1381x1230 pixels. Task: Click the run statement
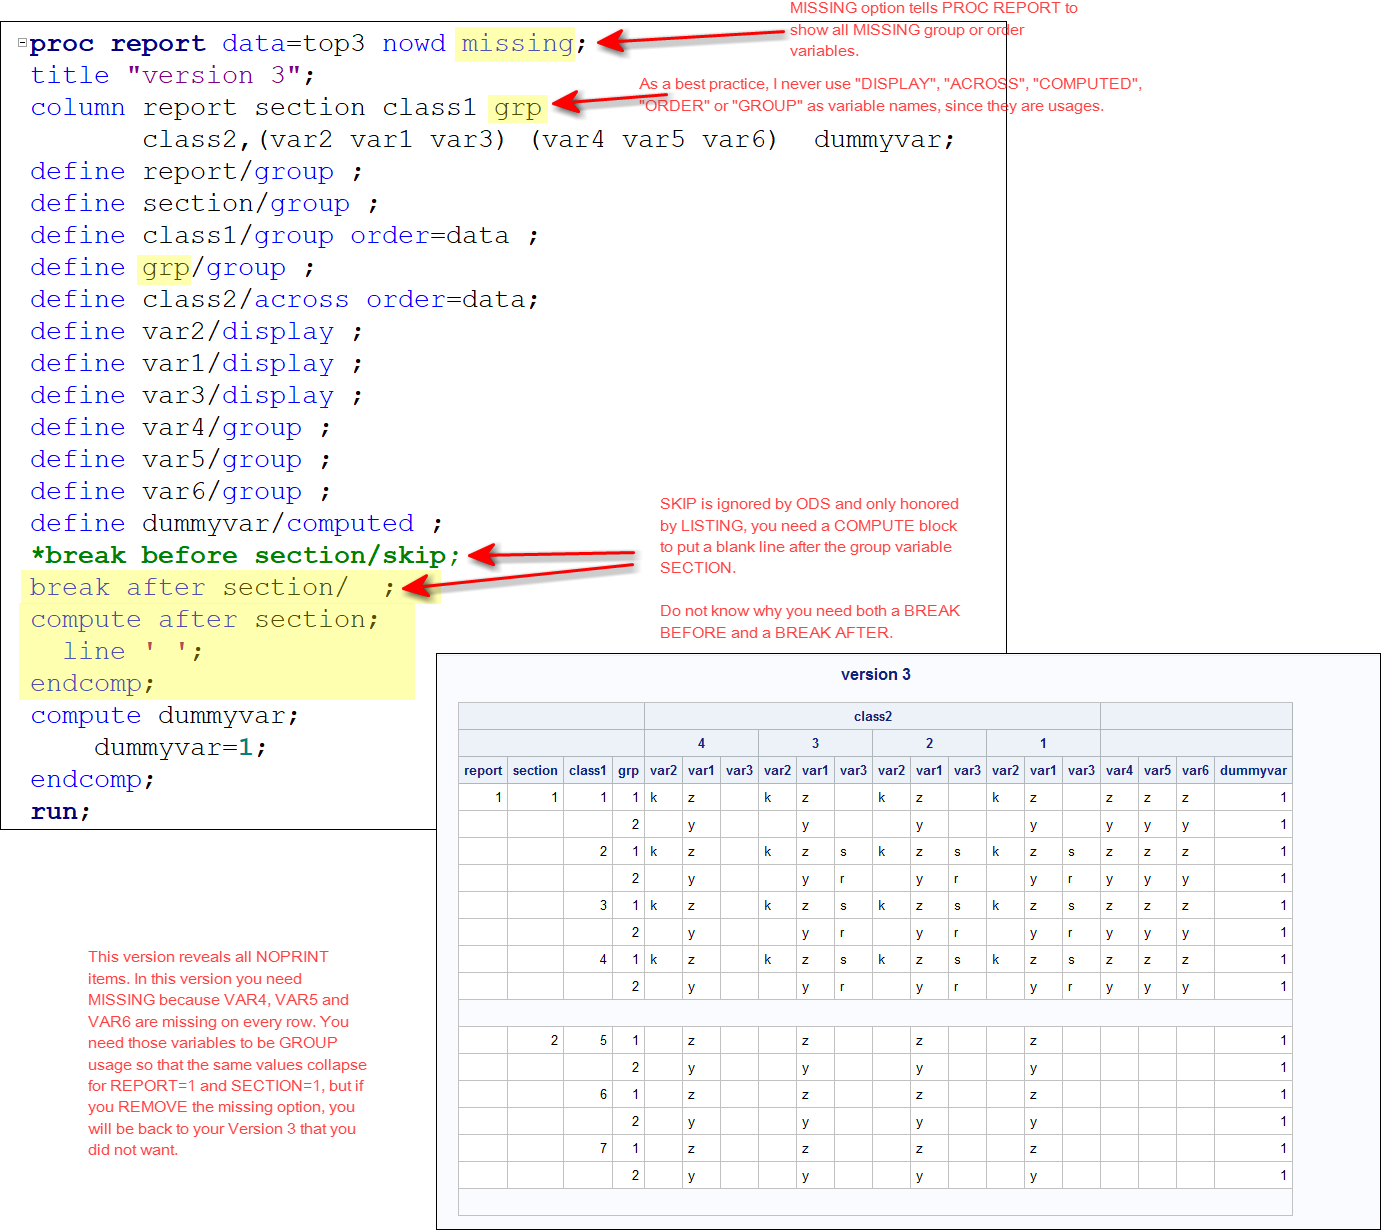(x=60, y=812)
